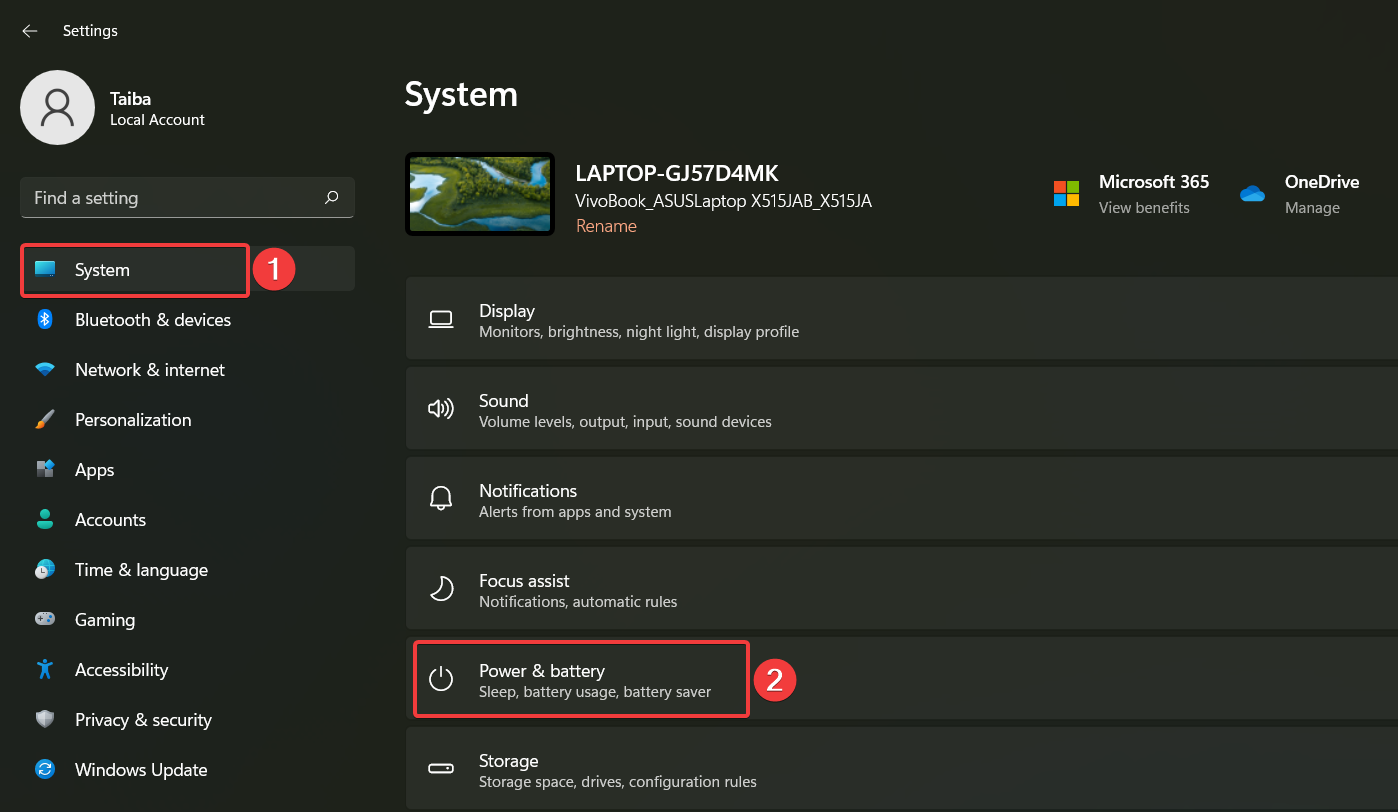Open Display settings row

(x=900, y=320)
